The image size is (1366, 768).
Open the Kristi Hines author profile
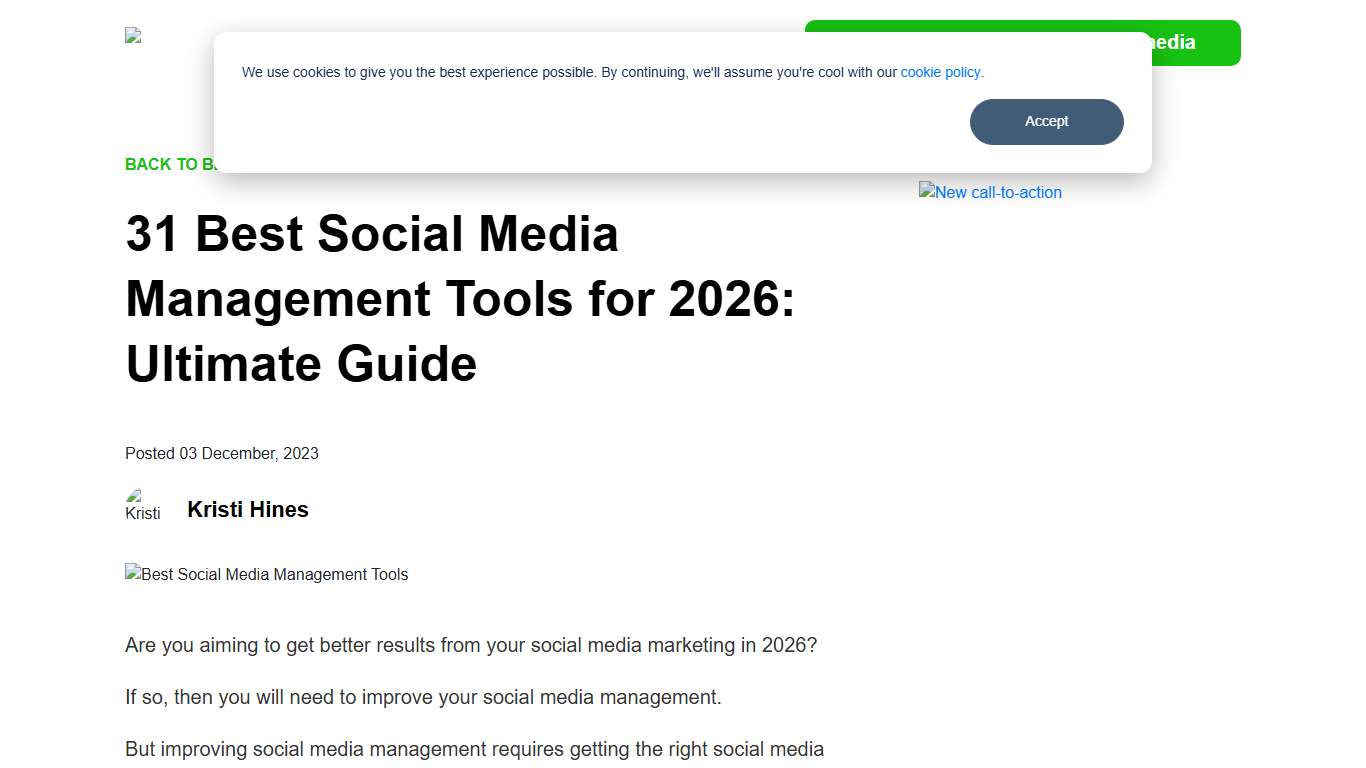click(x=247, y=509)
